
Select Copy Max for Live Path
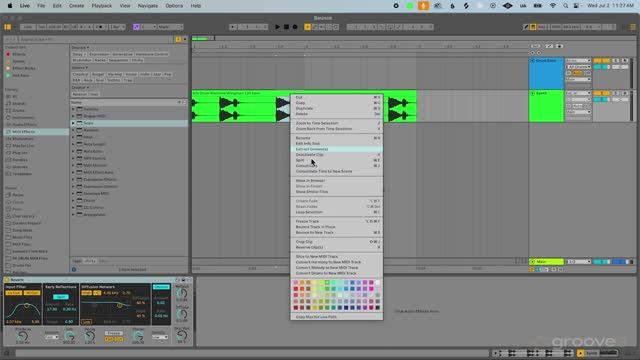coord(337,317)
